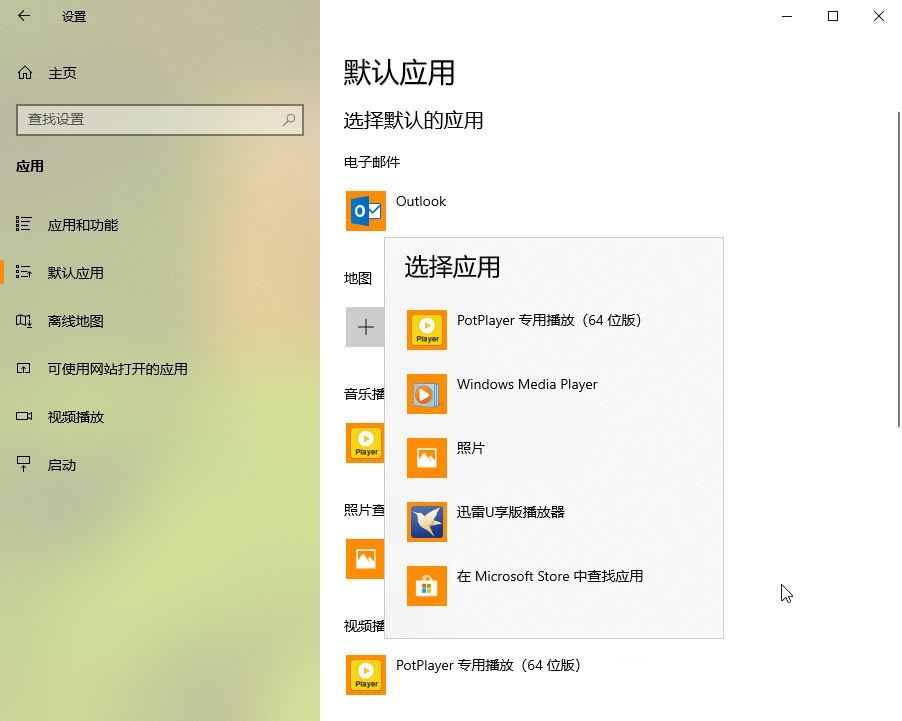902x721 pixels.
Task: Select 默认应用 in sidebar
Action: click(75, 273)
